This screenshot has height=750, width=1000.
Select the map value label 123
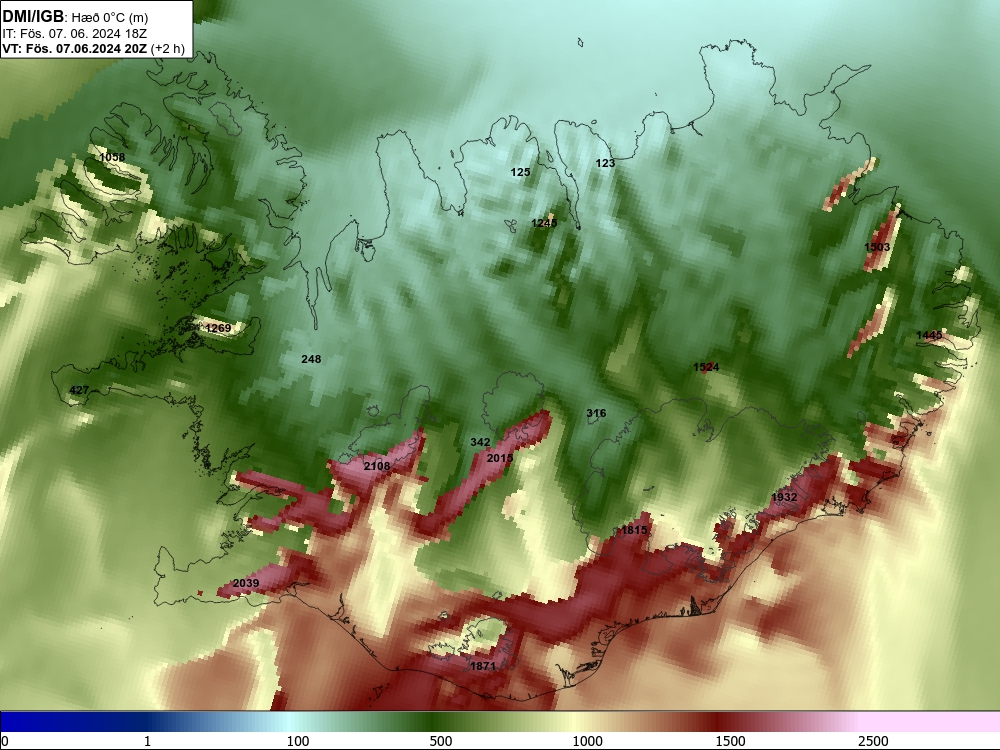pyautogui.click(x=605, y=163)
